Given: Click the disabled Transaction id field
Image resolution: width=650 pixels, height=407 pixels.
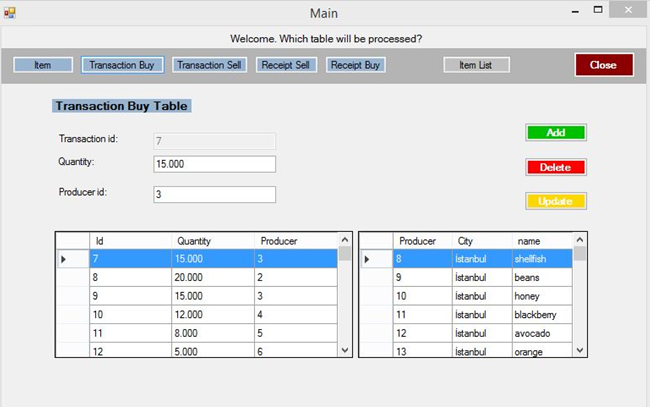Looking at the screenshot, I should pyautogui.click(x=214, y=141).
